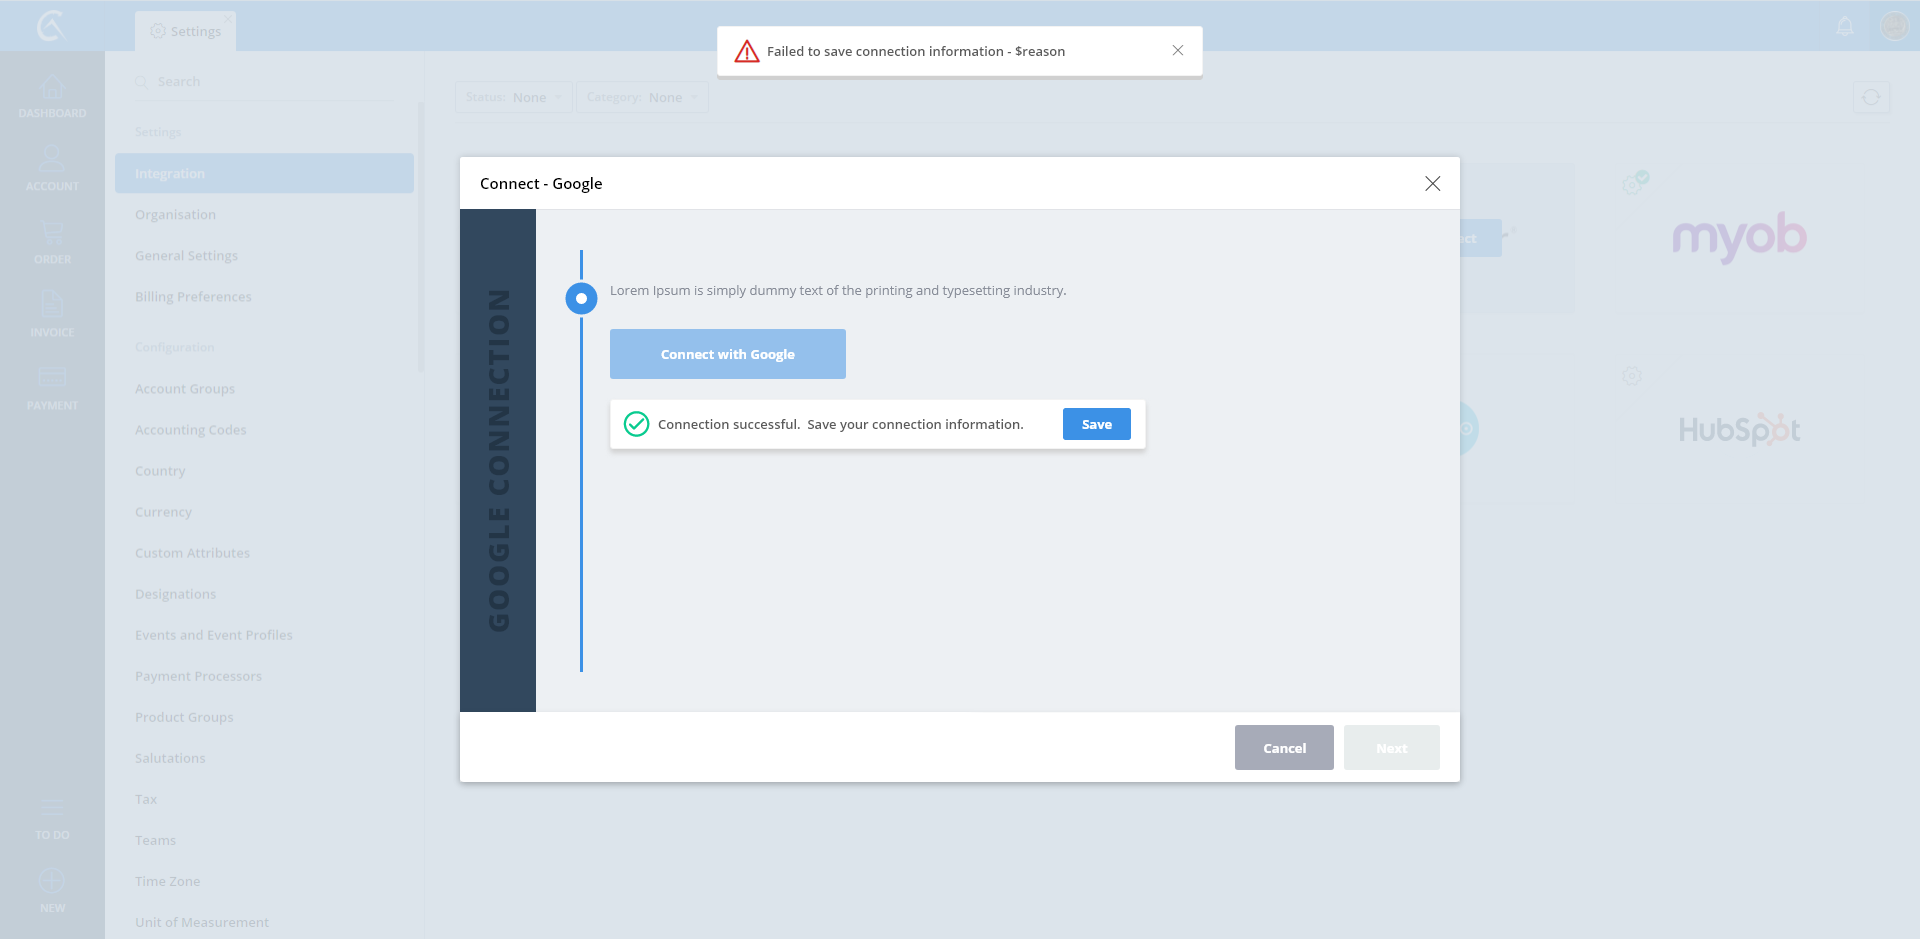Screen dimensions: 1920x939
Task: Click the refresh icon at top right
Action: point(1871,97)
